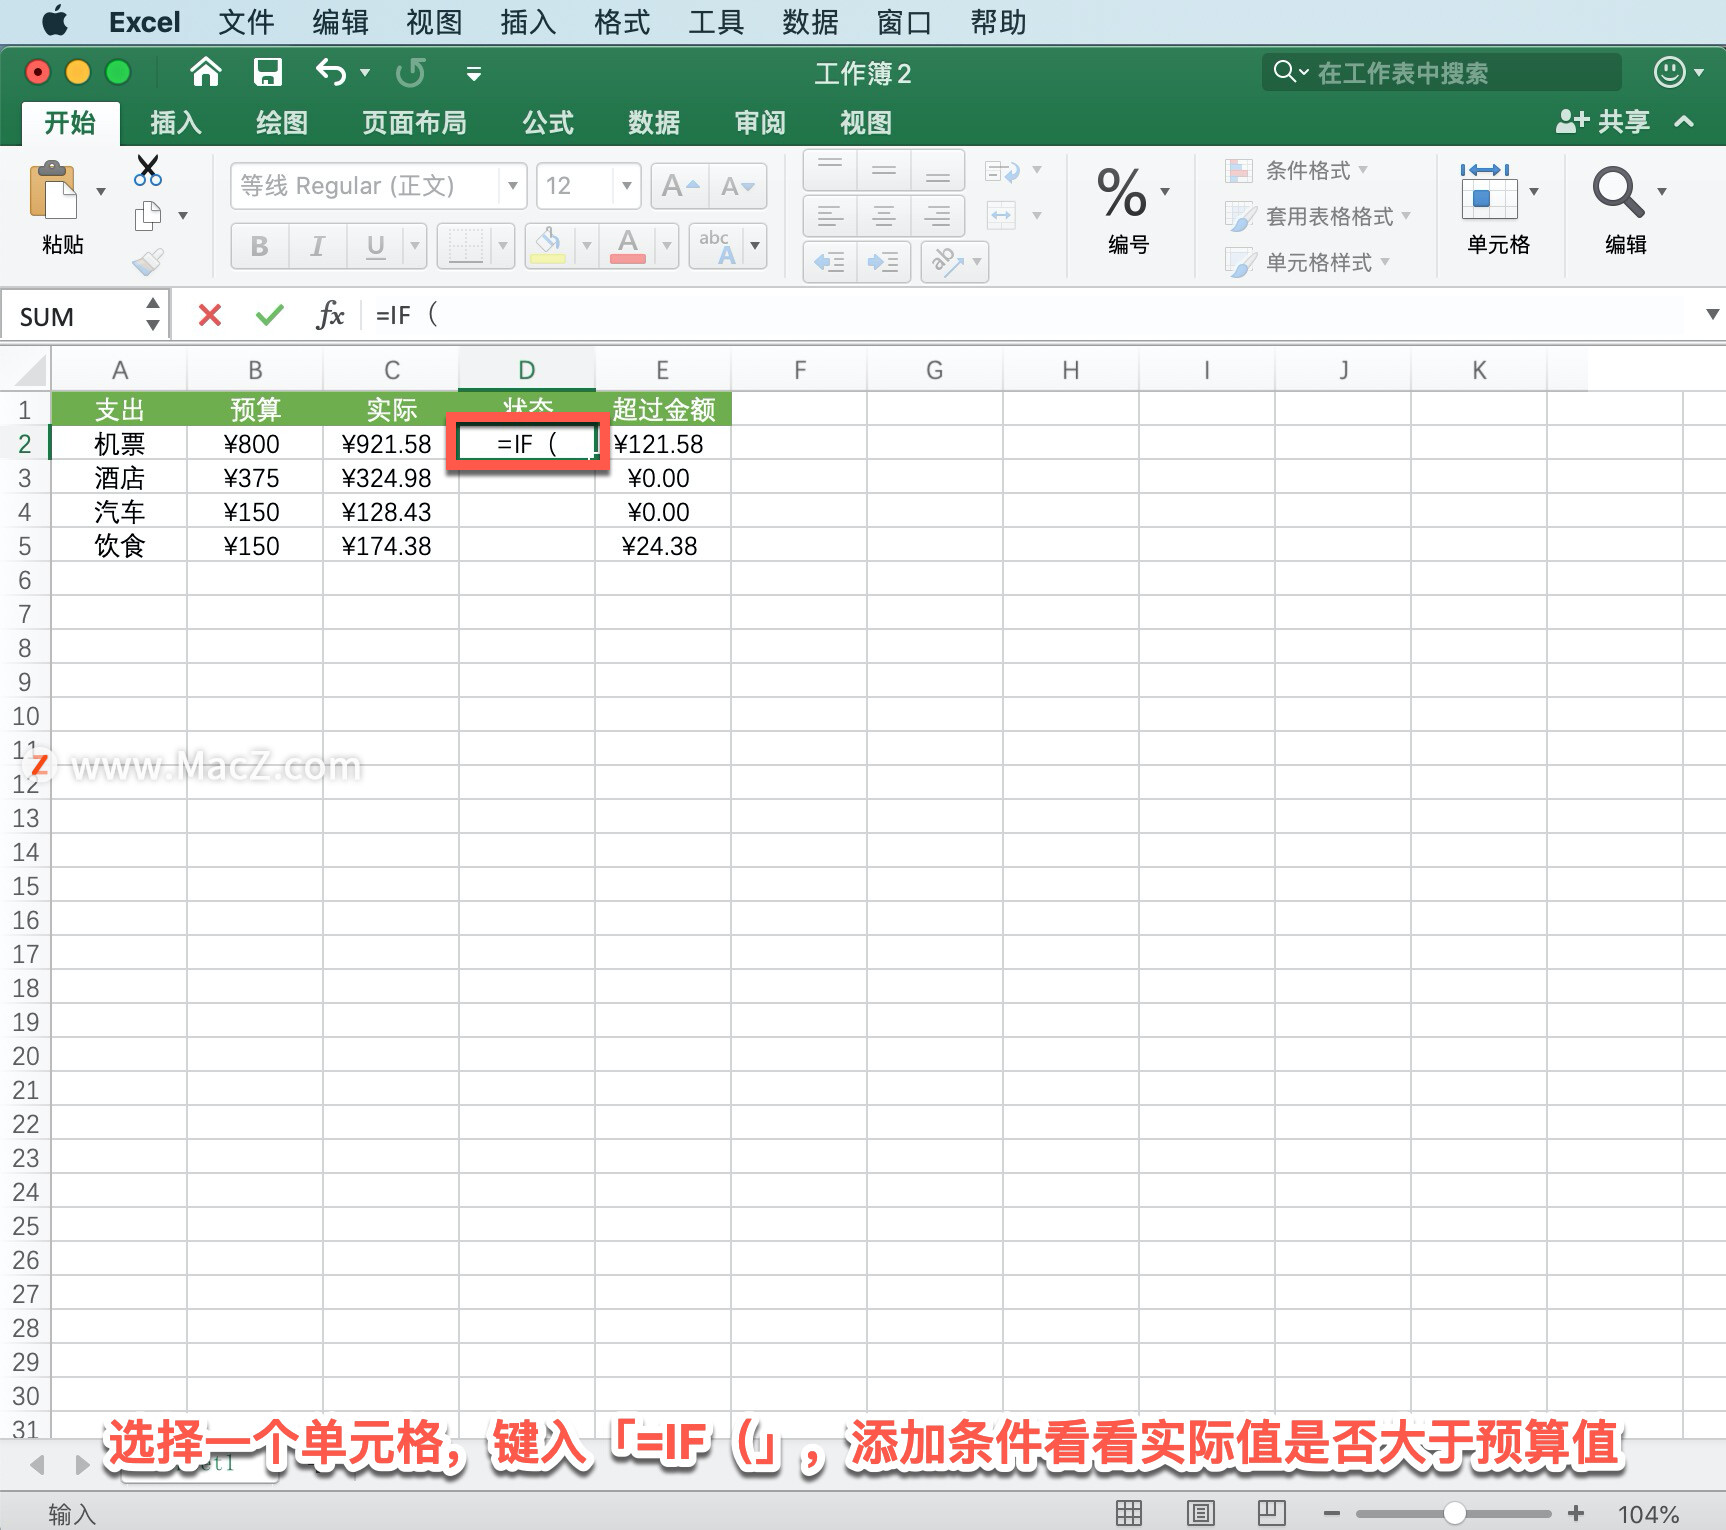Viewport: 1726px width, 1530px height.
Task: Click the 共享 share button
Action: click(x=1602, y=122)
